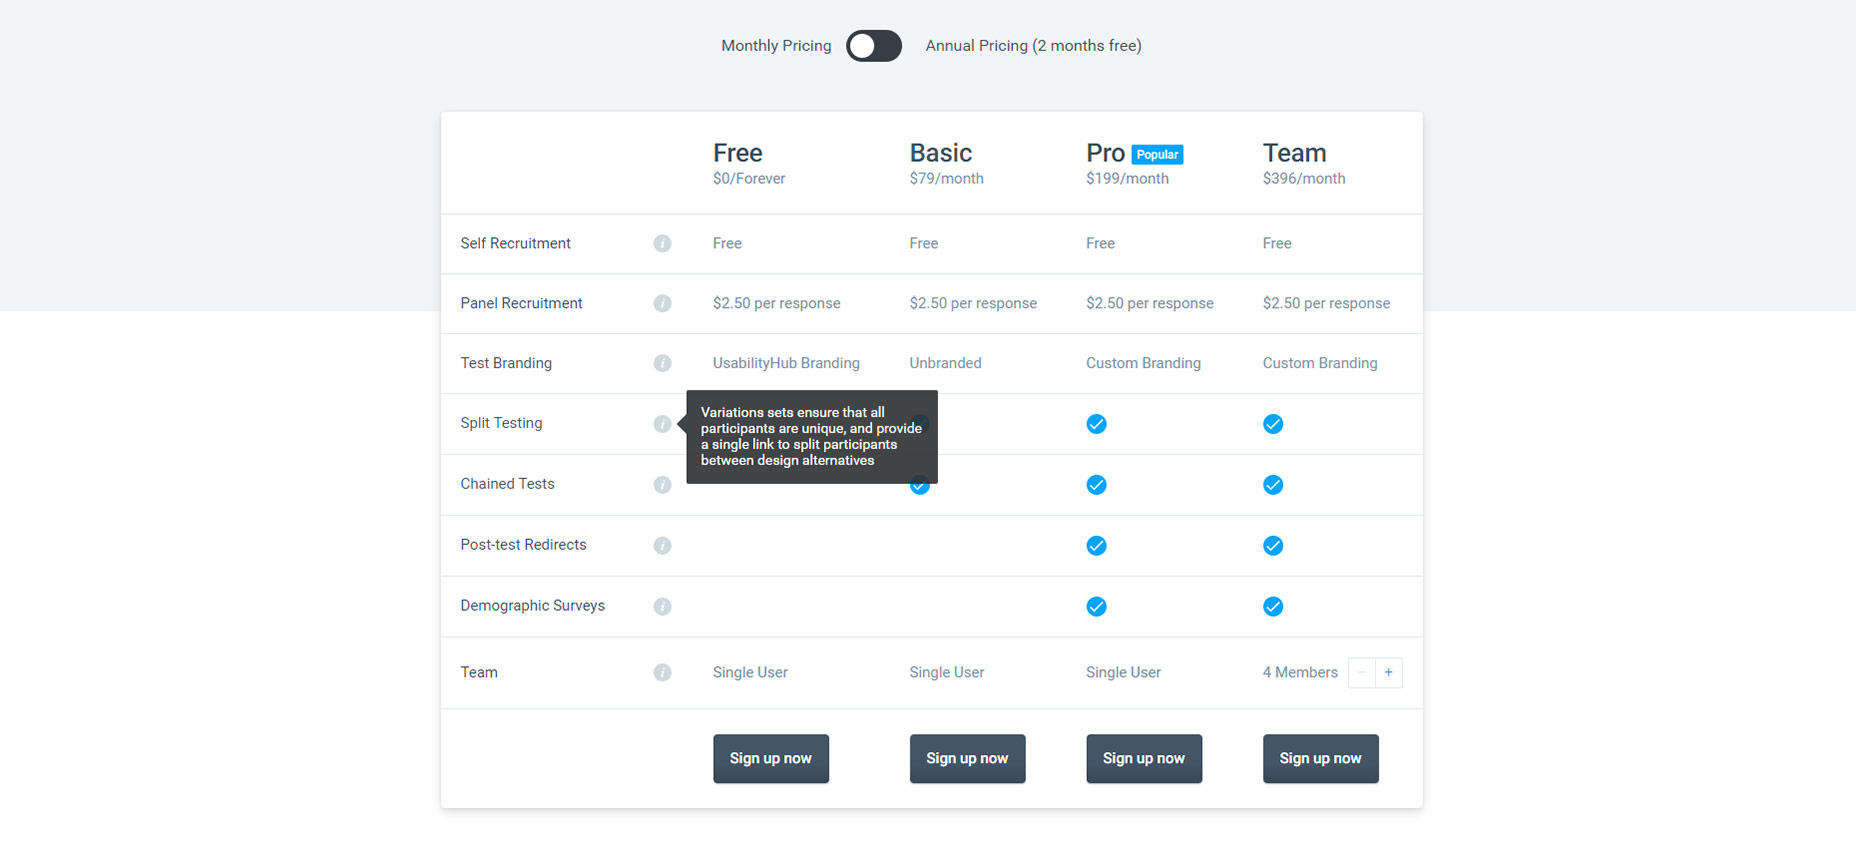The width and height of the screenshot is (1856, 845).
Task: Click Split Testing checkmark under Pro
Action: point(1096,424)
